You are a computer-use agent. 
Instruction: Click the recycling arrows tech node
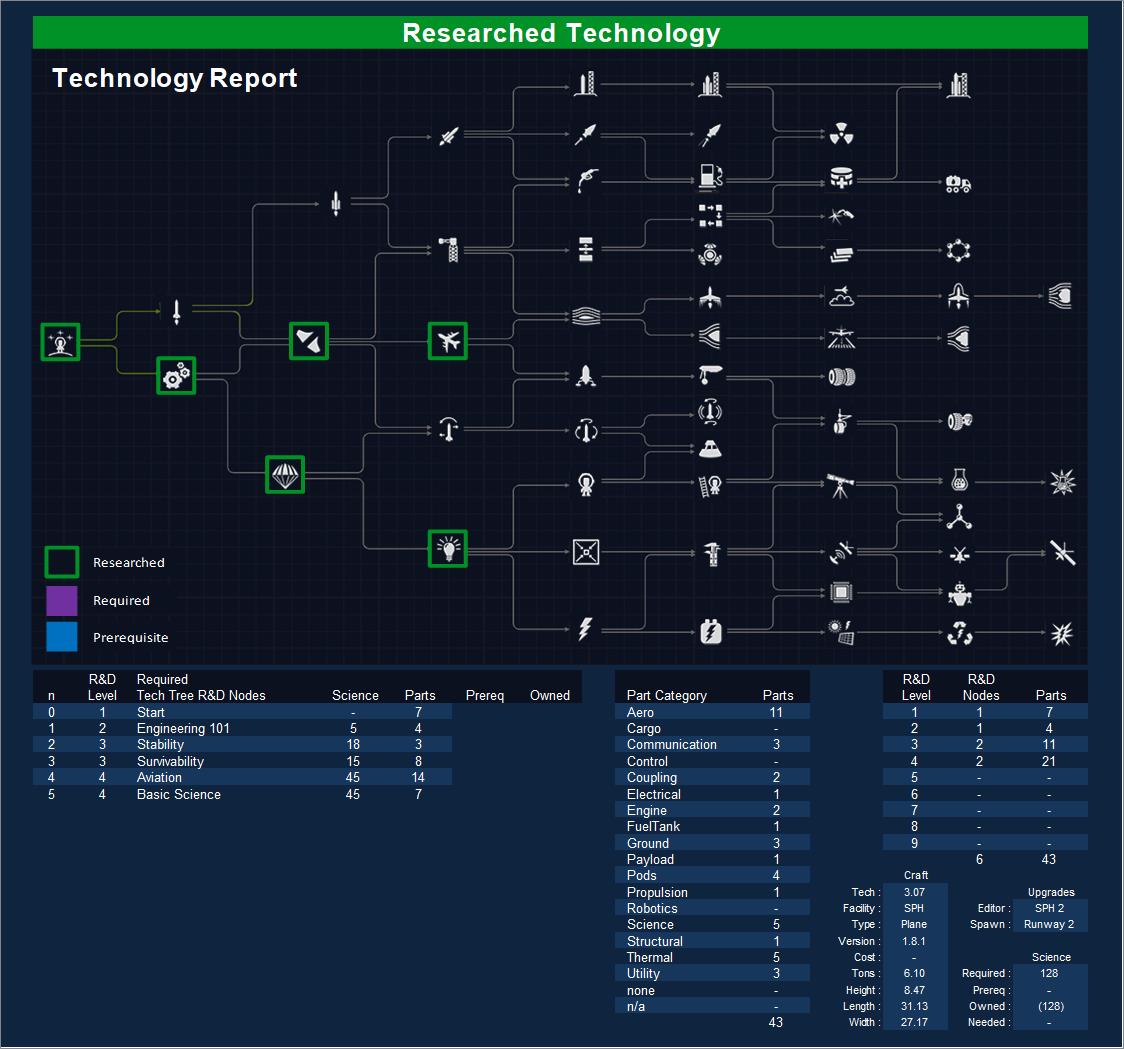[959, 632]
